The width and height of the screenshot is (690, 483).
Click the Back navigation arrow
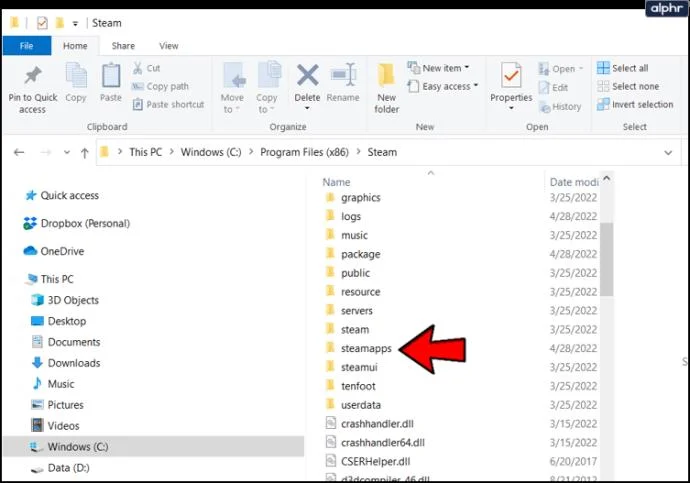(18, 152)
